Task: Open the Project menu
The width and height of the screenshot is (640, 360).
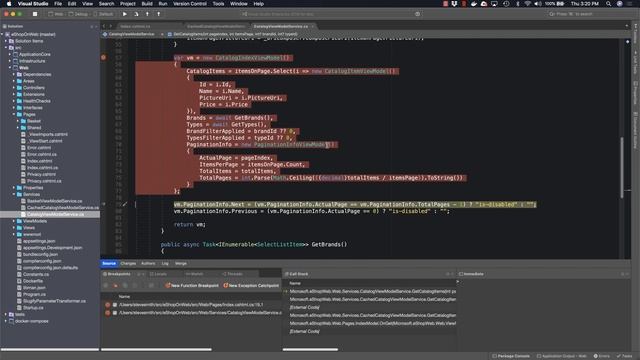Action: (127, 4)
